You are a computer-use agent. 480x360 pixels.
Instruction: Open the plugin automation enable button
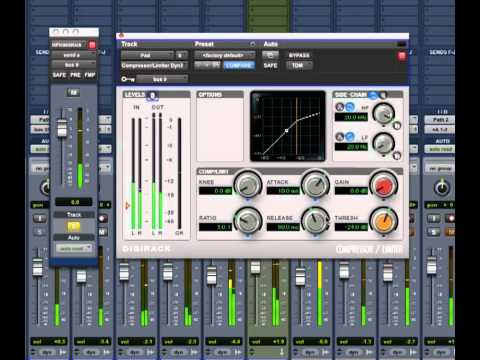coord(270,55)
